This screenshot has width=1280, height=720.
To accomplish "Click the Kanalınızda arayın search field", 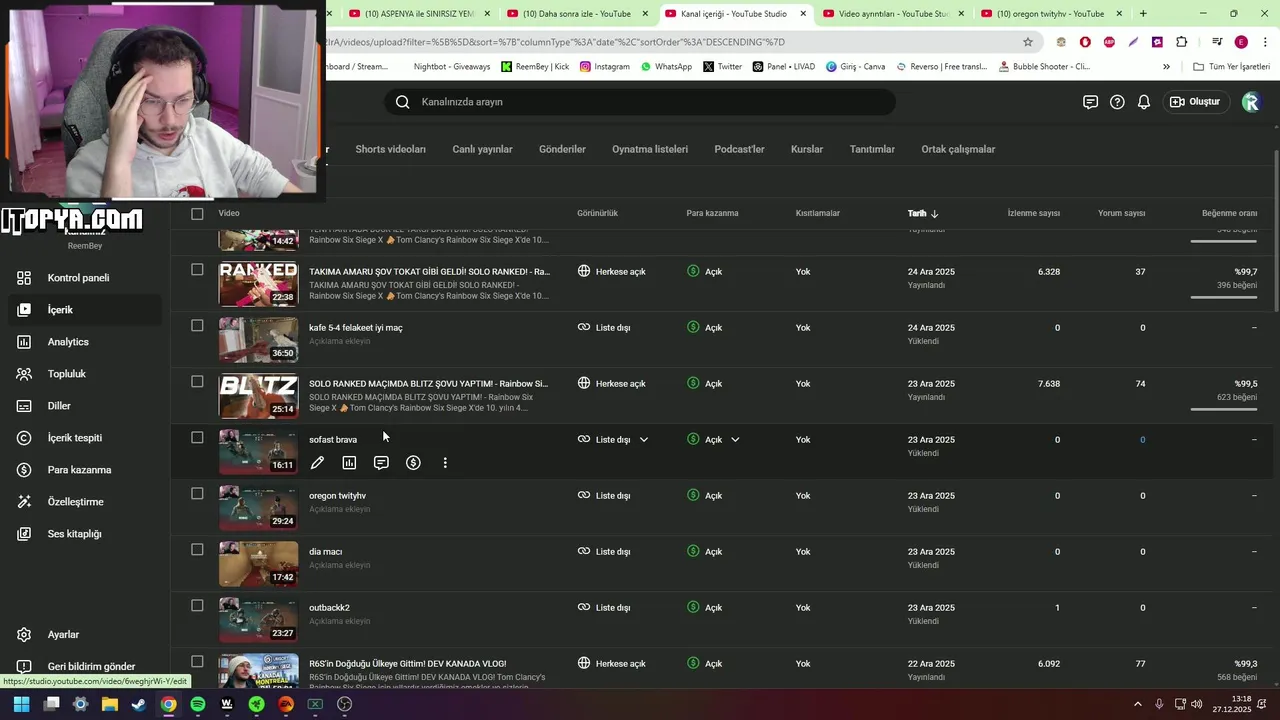I will click(640, 102).
